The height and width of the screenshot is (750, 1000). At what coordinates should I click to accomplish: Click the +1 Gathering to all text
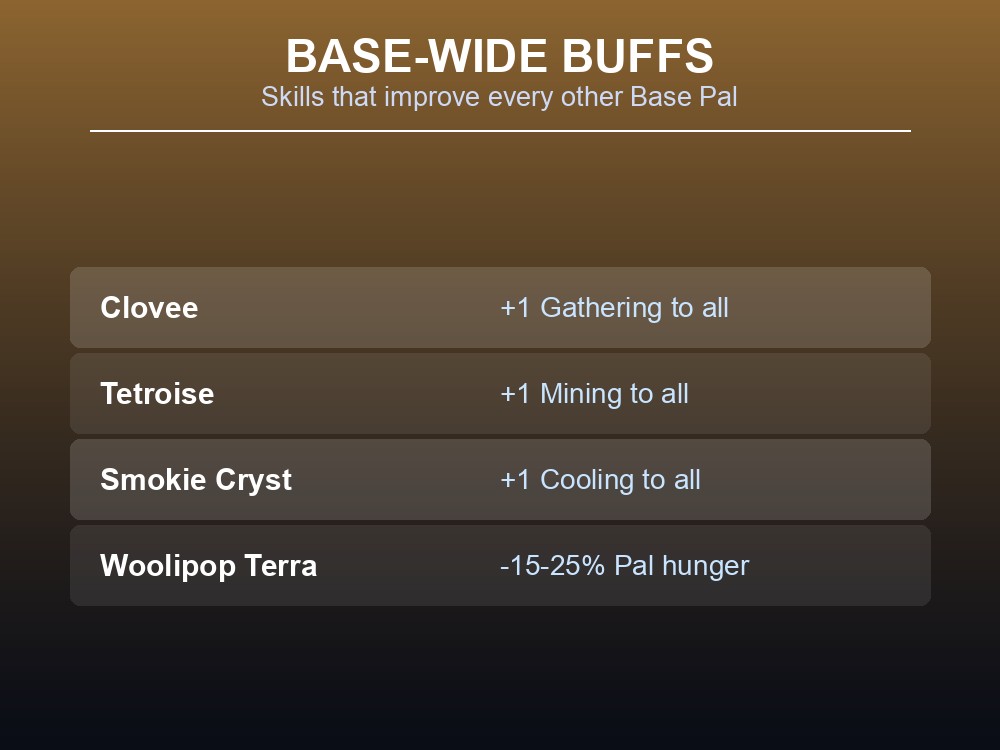[614, 308]
